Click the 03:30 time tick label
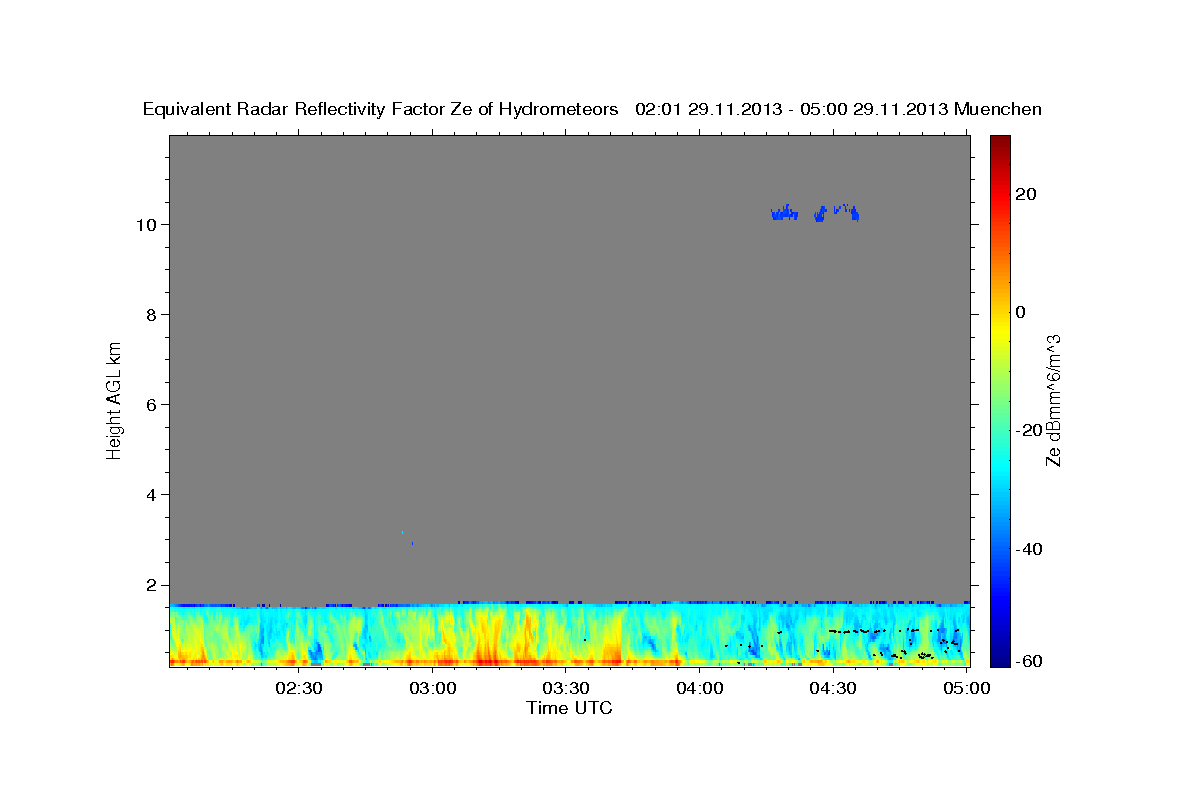 pyautogui.click(x=567, y=688)
